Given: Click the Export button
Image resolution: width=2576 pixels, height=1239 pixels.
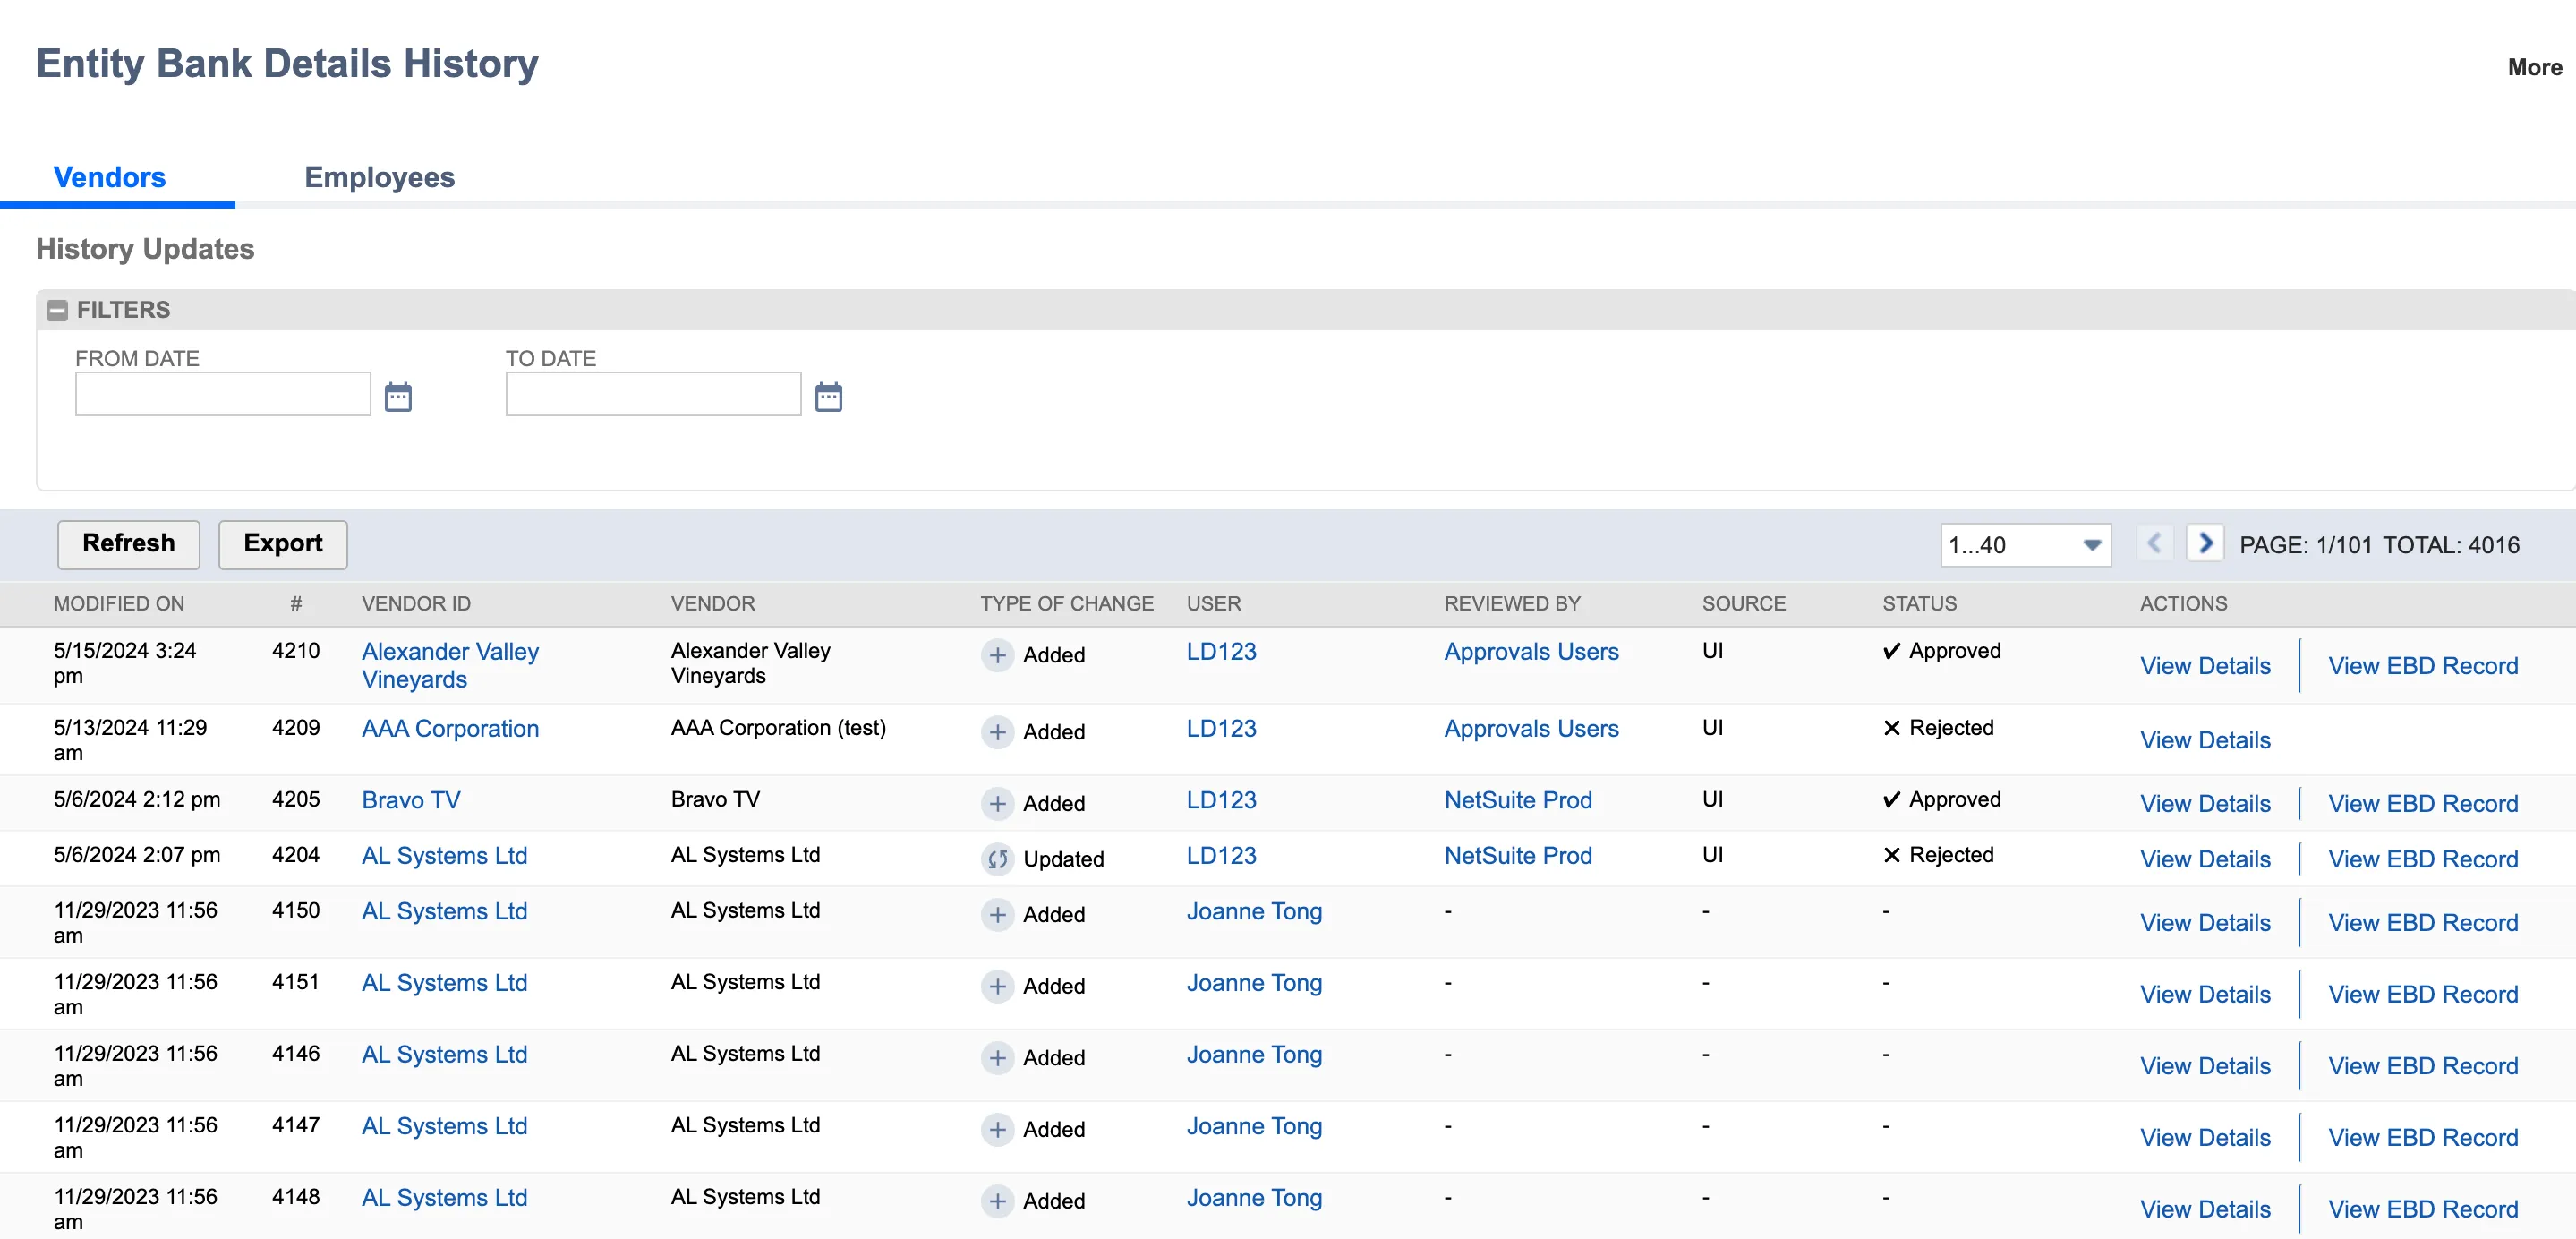Looking at the screenshot, I should [283, 544].
